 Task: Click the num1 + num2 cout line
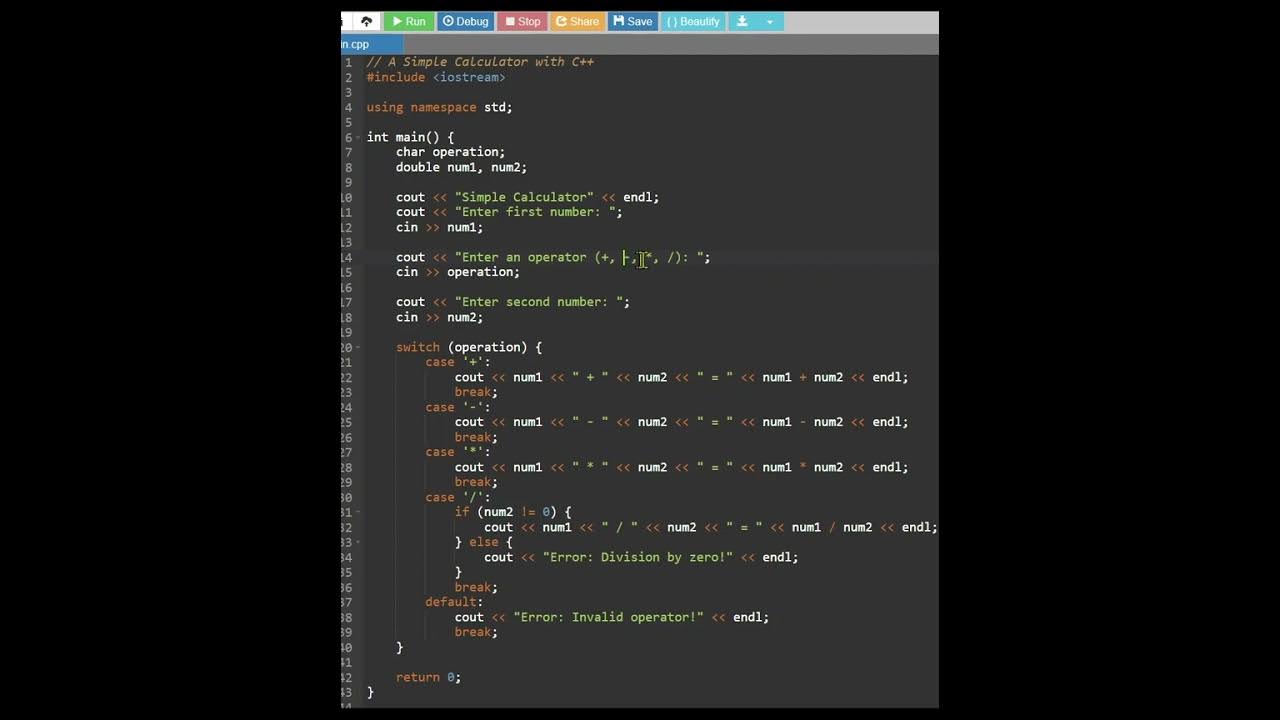click(681, 377)
